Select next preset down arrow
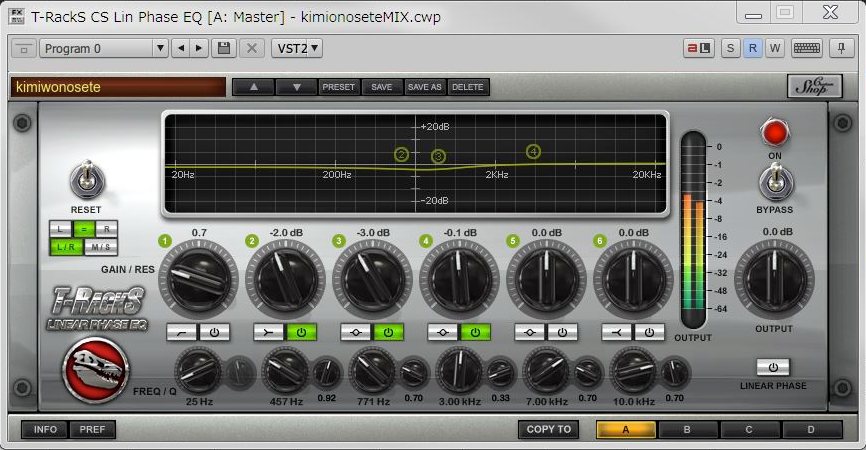The height and width of the screenshot is (450, 866). point(297,87)
